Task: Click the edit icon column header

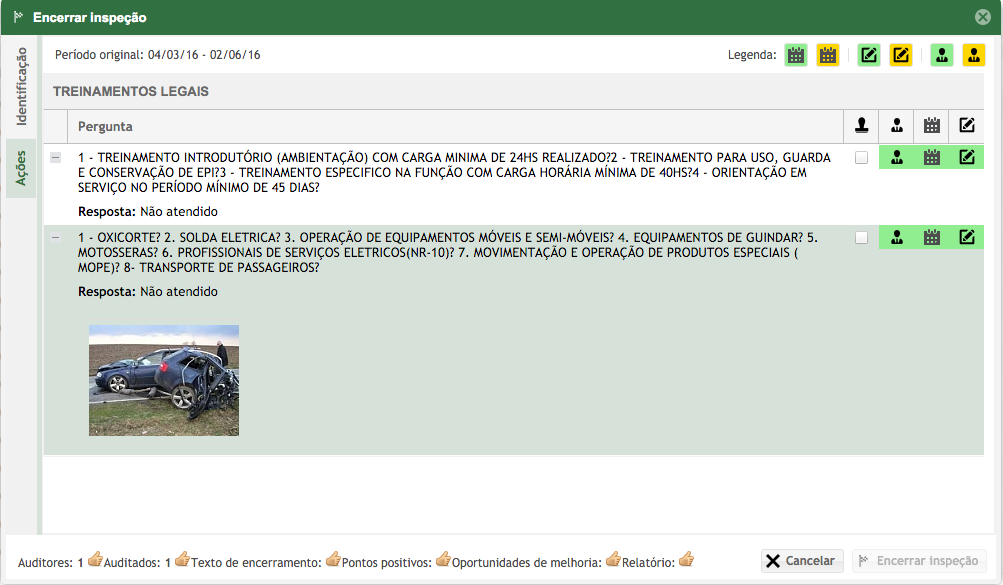Action: click(x=967, y=125)
